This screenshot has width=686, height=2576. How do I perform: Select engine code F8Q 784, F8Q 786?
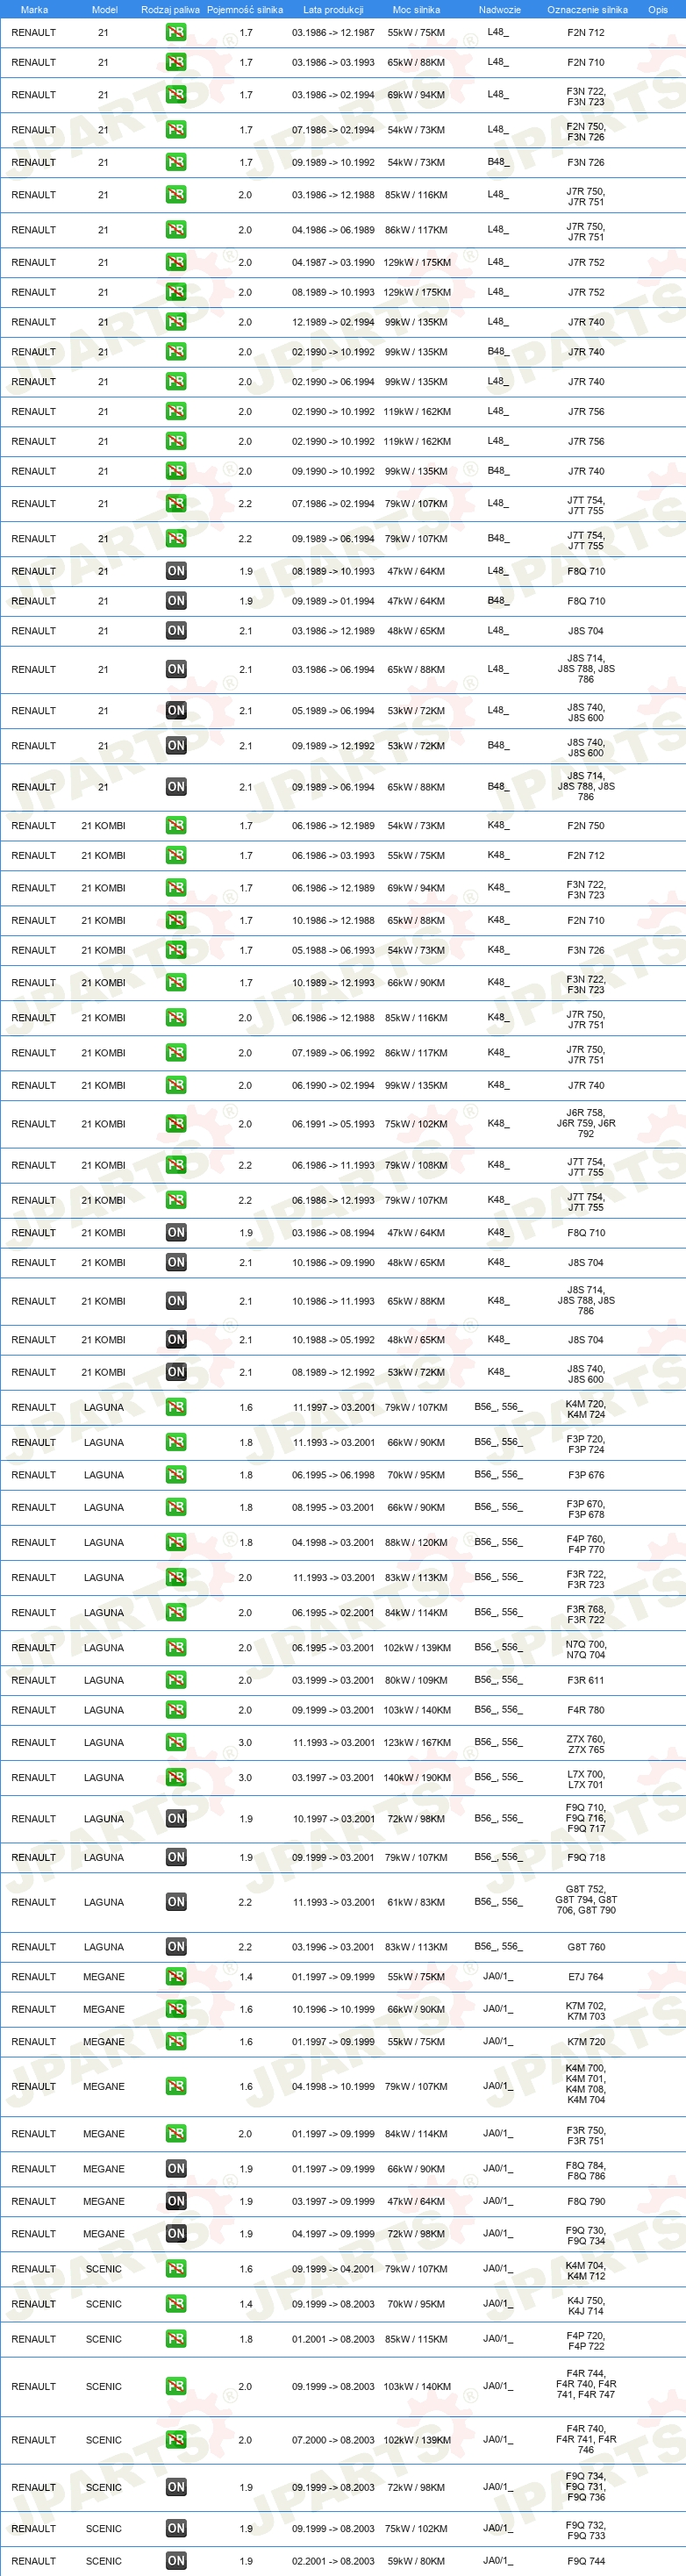click(586, 2170)
